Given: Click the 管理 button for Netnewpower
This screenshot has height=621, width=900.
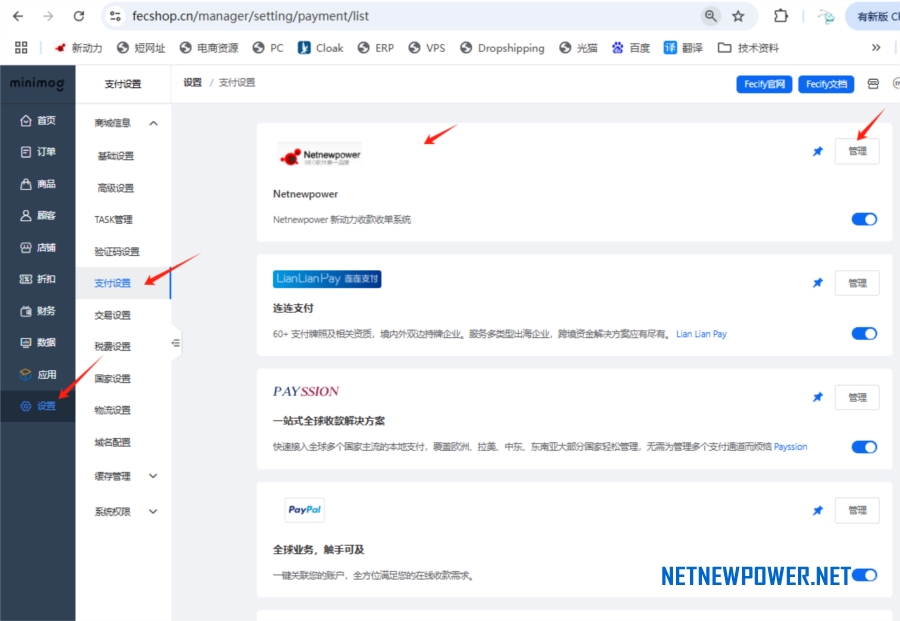Looking at the screenshot, I should (x=857, y=150).
